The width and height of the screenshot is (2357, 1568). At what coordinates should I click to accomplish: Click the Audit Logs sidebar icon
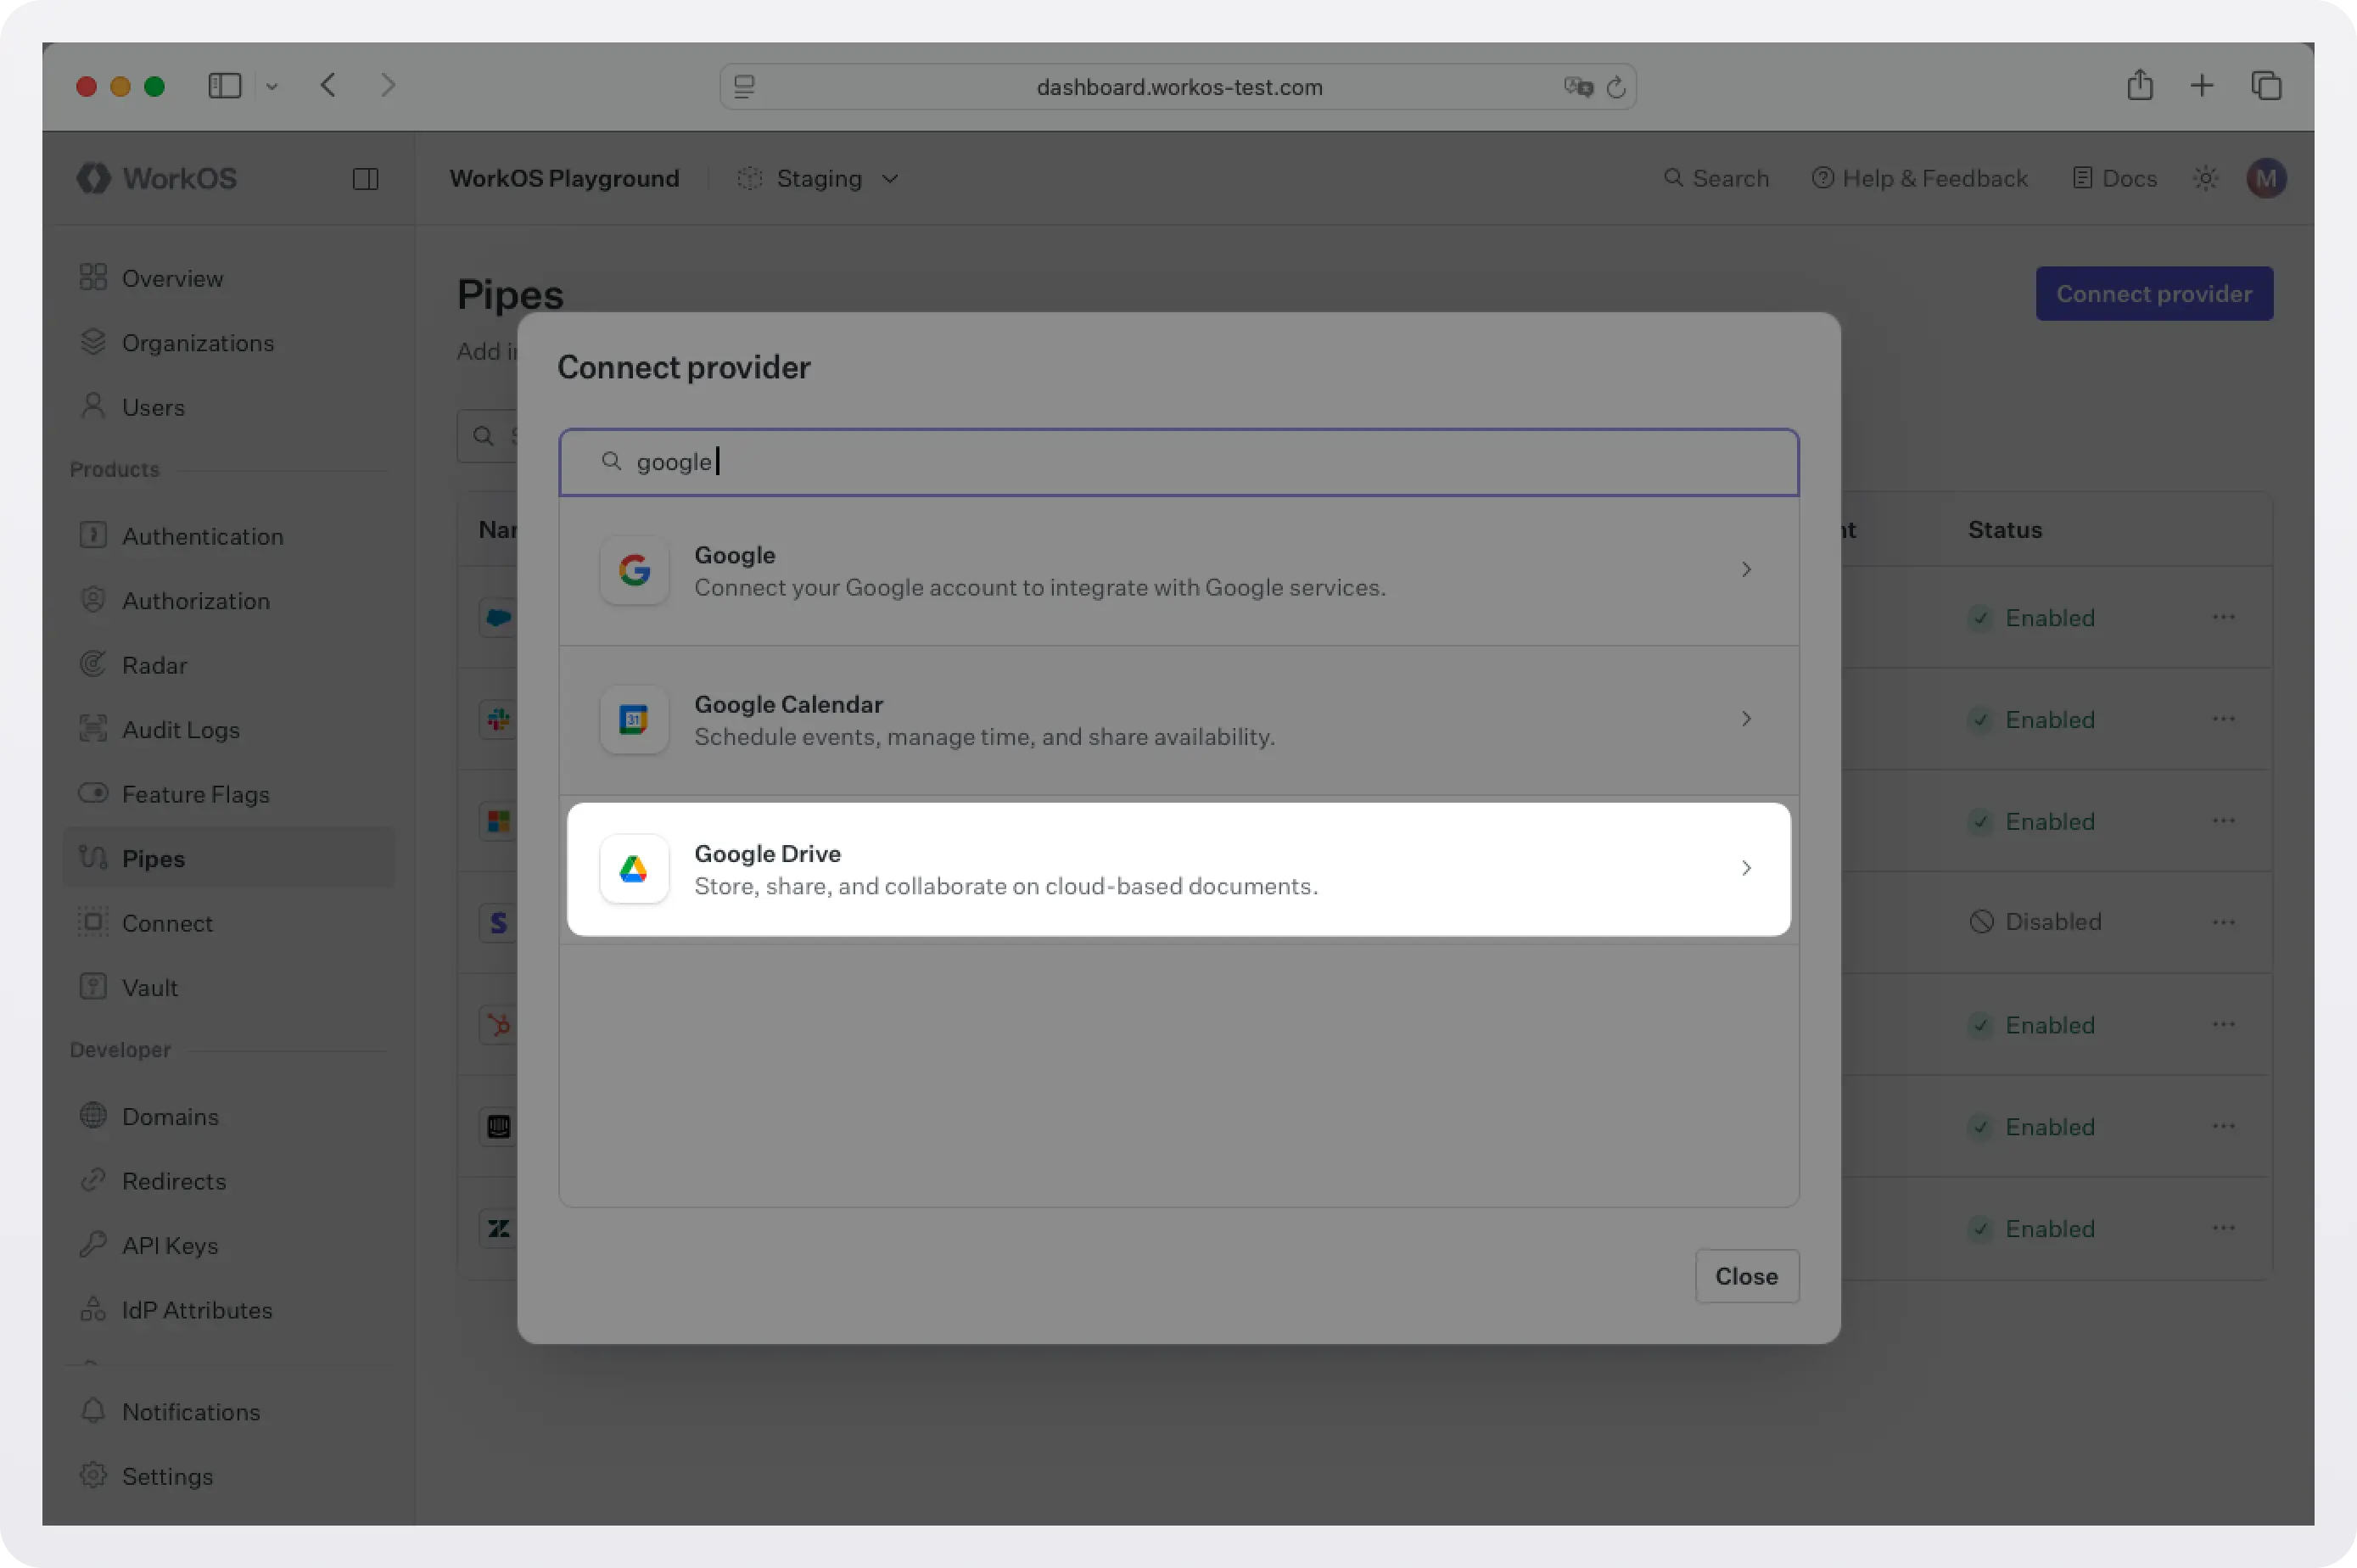tap(93, 729)
